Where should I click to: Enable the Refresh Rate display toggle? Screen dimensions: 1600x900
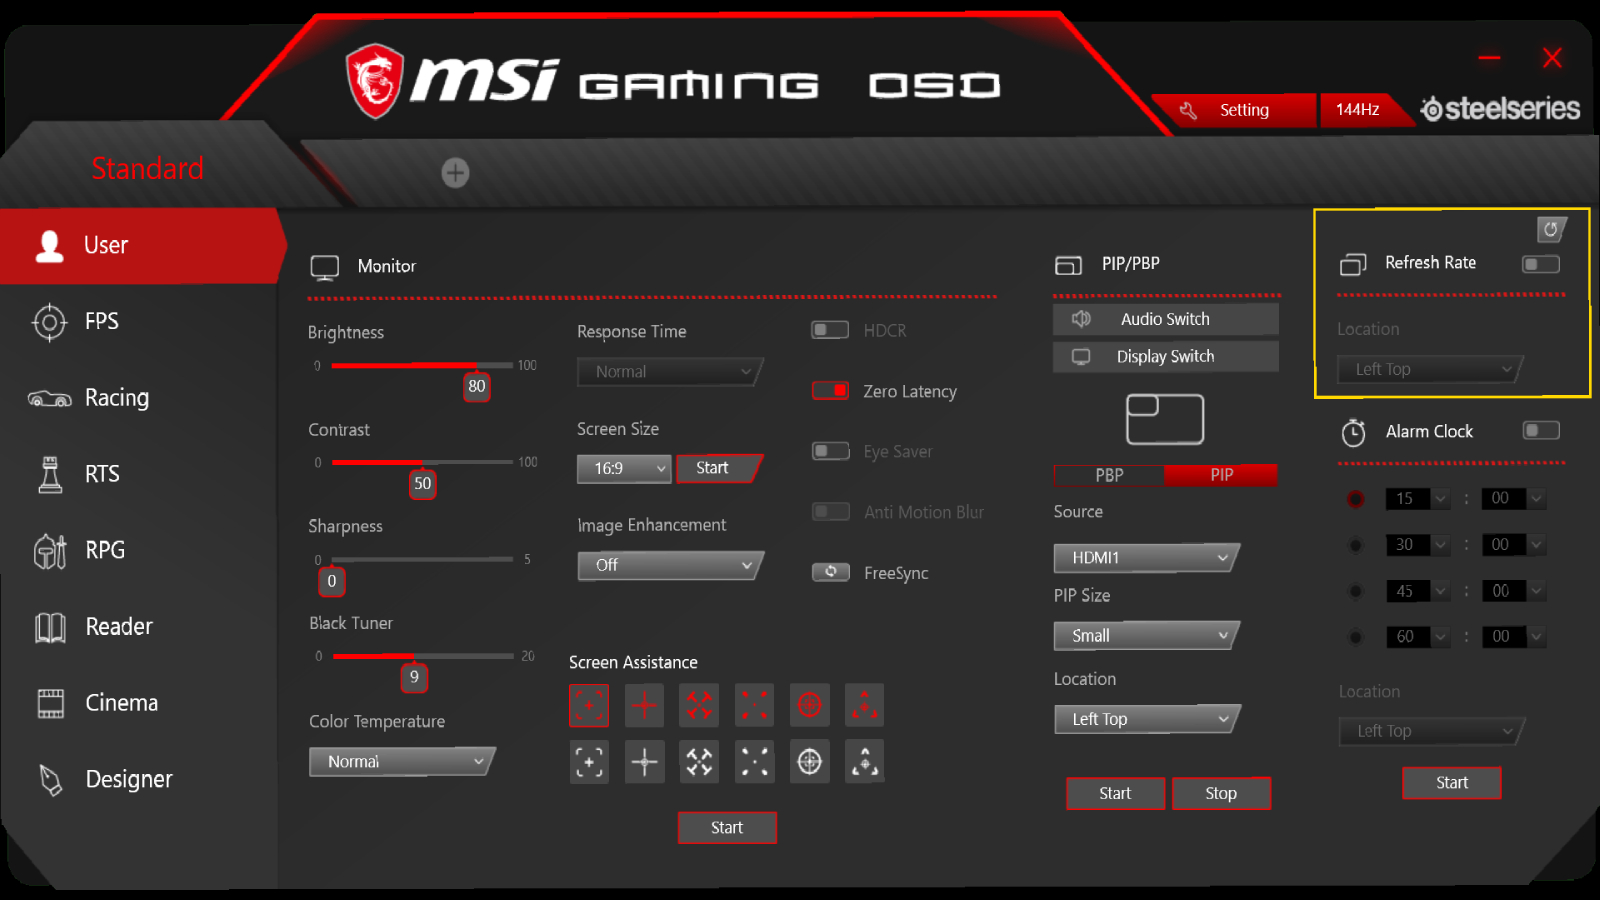click(x=1541, y=264)
